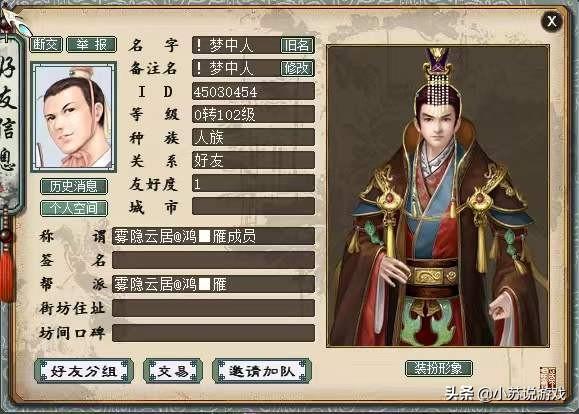This screenshot has width=579, height=414.
Task: Open 历史消息 message history
Action: click(x=74, y=186)
